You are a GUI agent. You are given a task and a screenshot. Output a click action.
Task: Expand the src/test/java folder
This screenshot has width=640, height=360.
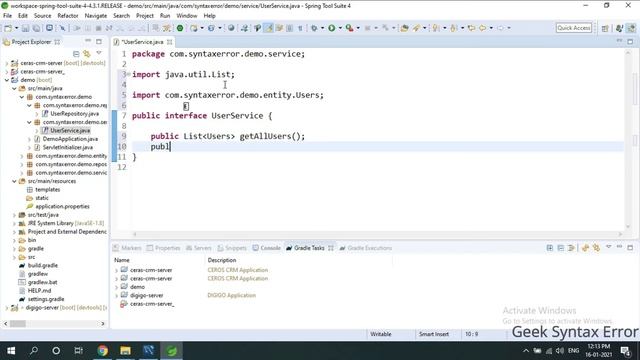[x=14, y=215]
